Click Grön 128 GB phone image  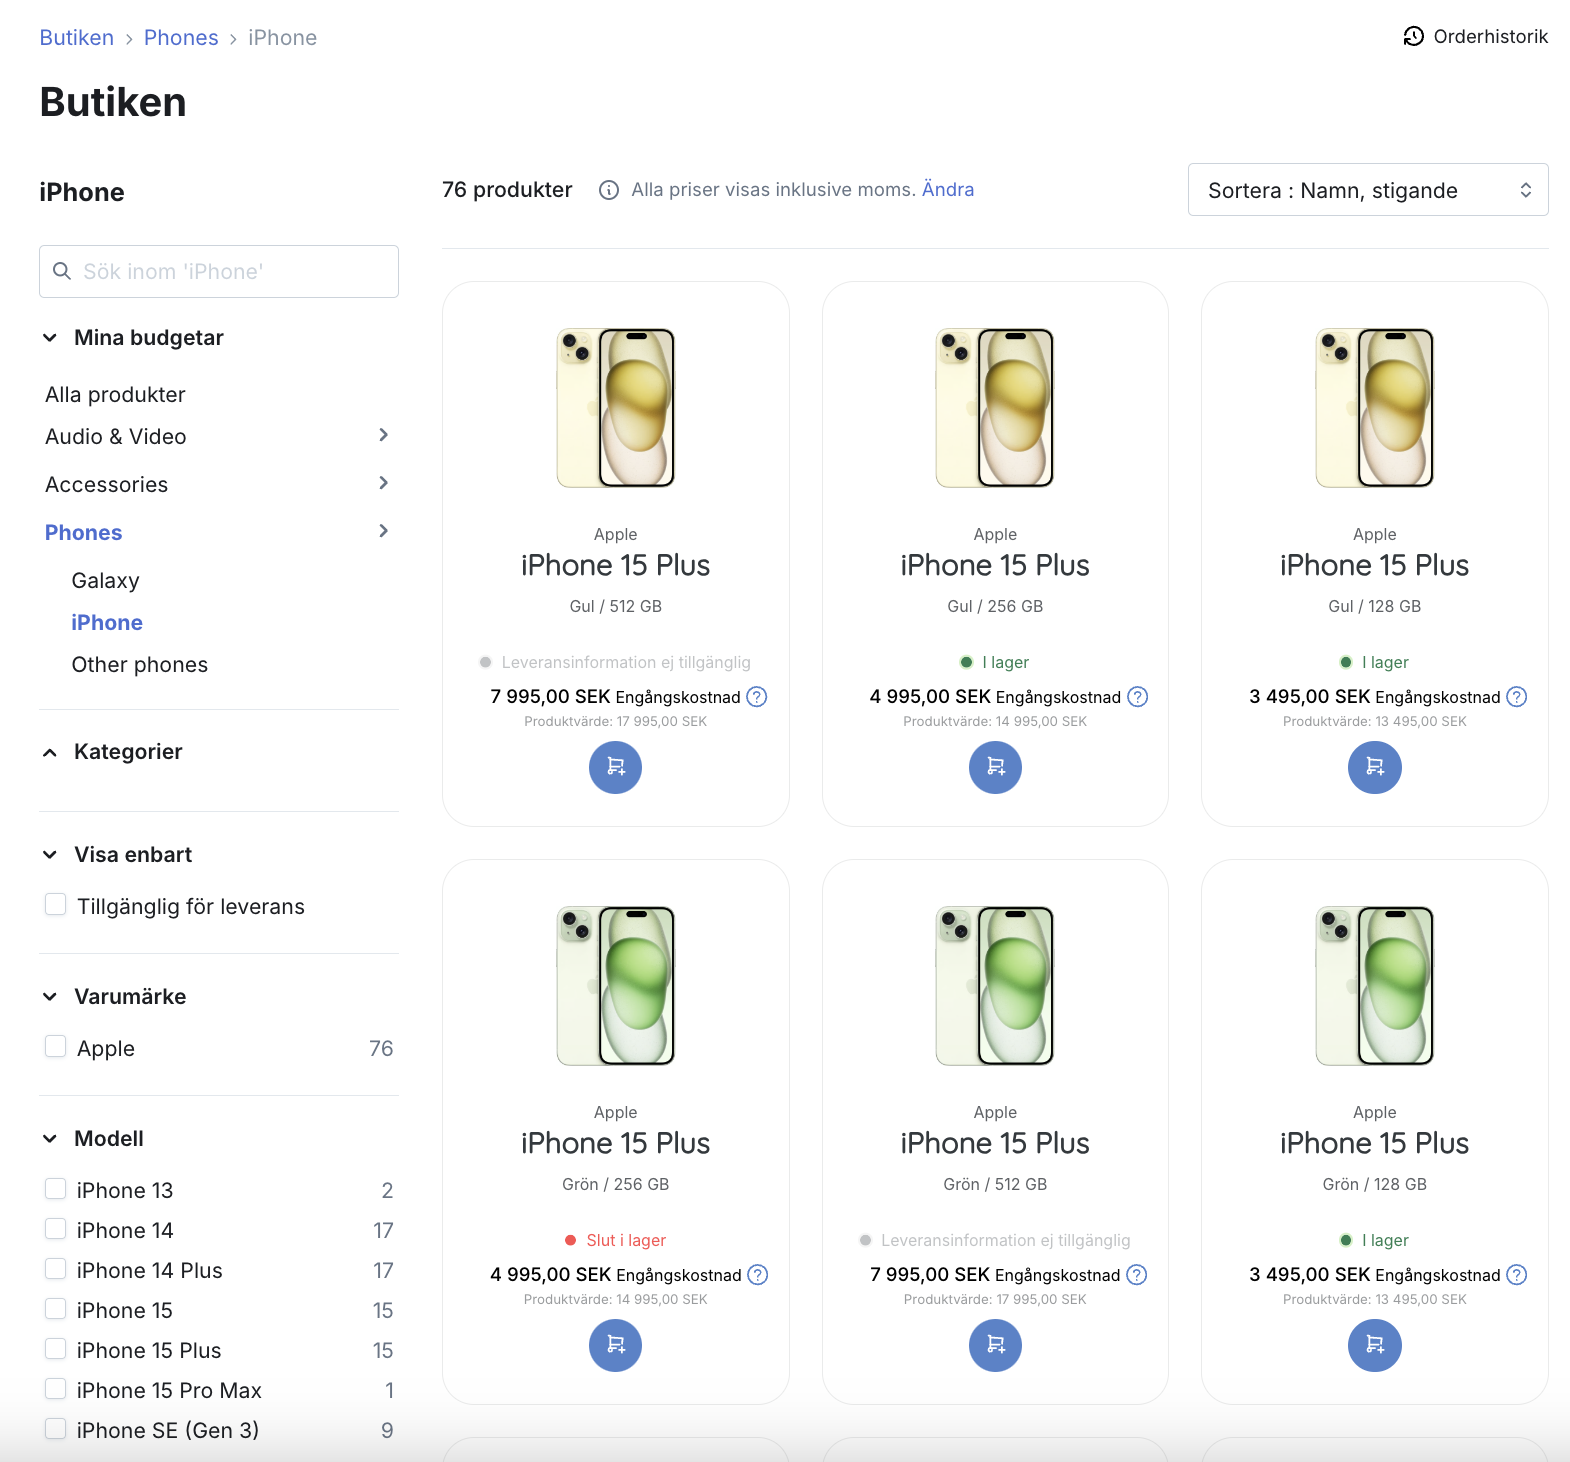click(x=1375, y=986)
